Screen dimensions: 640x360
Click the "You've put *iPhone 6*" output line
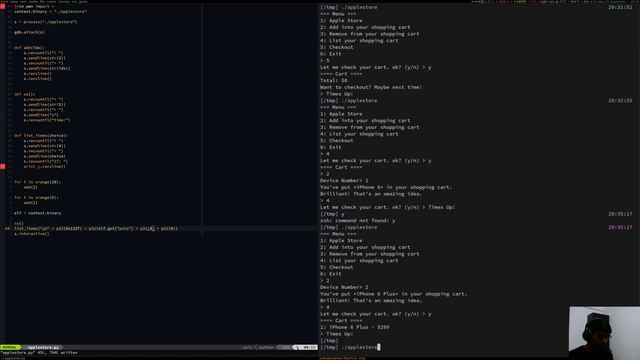[x=386, y=187]
